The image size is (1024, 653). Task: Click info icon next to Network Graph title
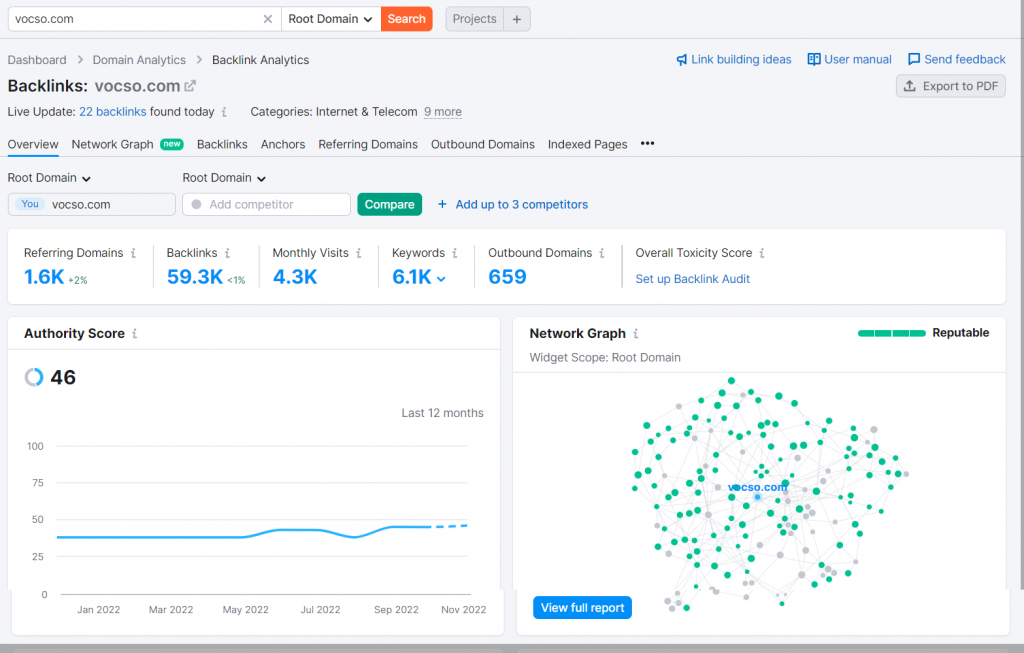click(635, 334)
